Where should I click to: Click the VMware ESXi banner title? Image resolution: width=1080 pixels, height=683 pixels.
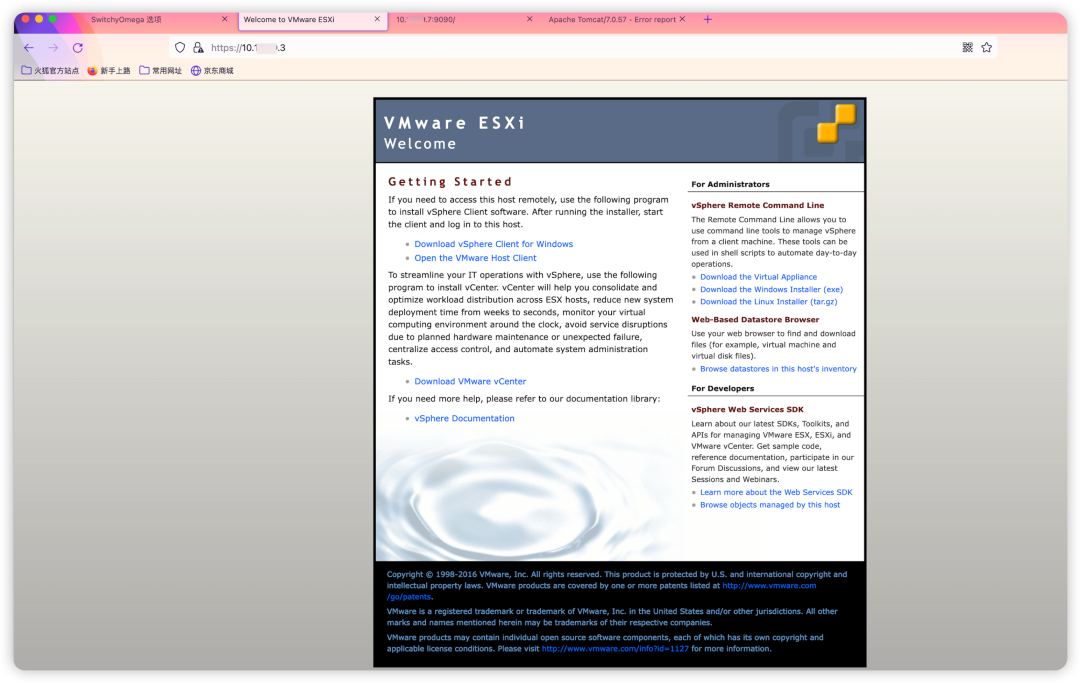pyautogui.click(x=454, y=123)
